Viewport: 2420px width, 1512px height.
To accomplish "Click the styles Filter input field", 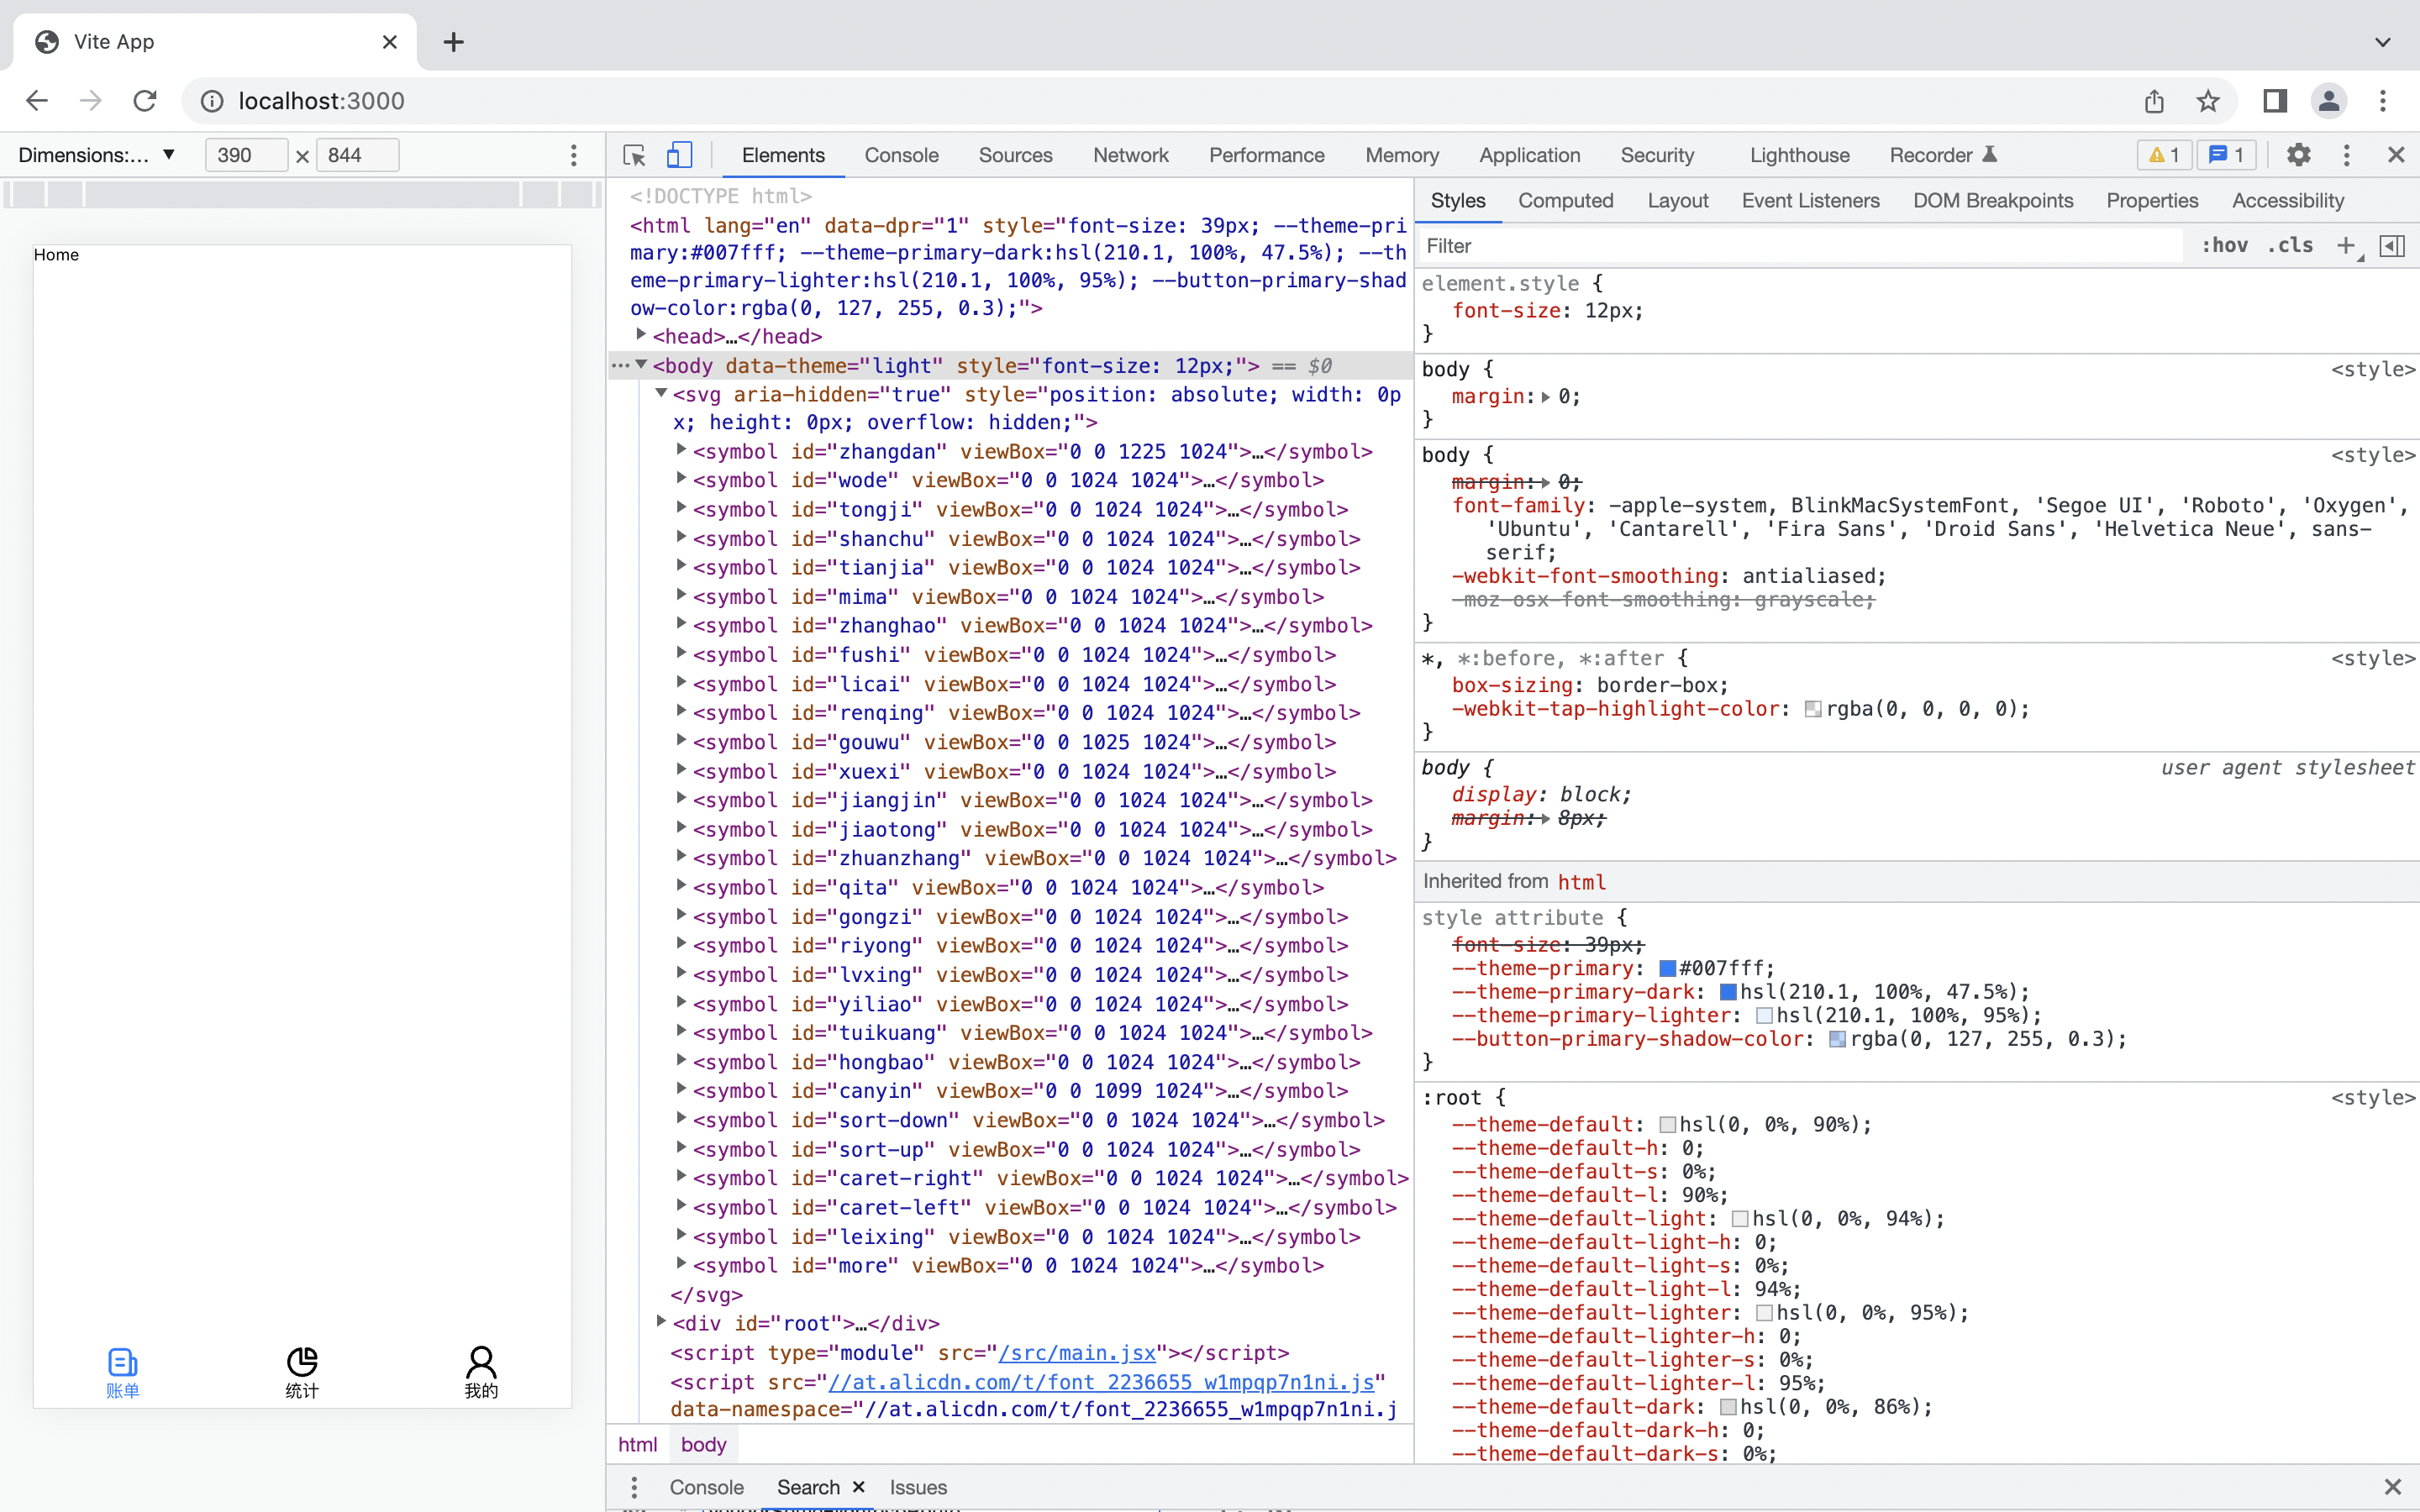I will pos(1800,246).
